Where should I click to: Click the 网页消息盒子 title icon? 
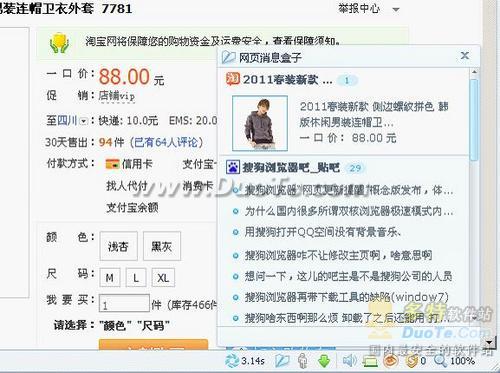pos(229,57)
